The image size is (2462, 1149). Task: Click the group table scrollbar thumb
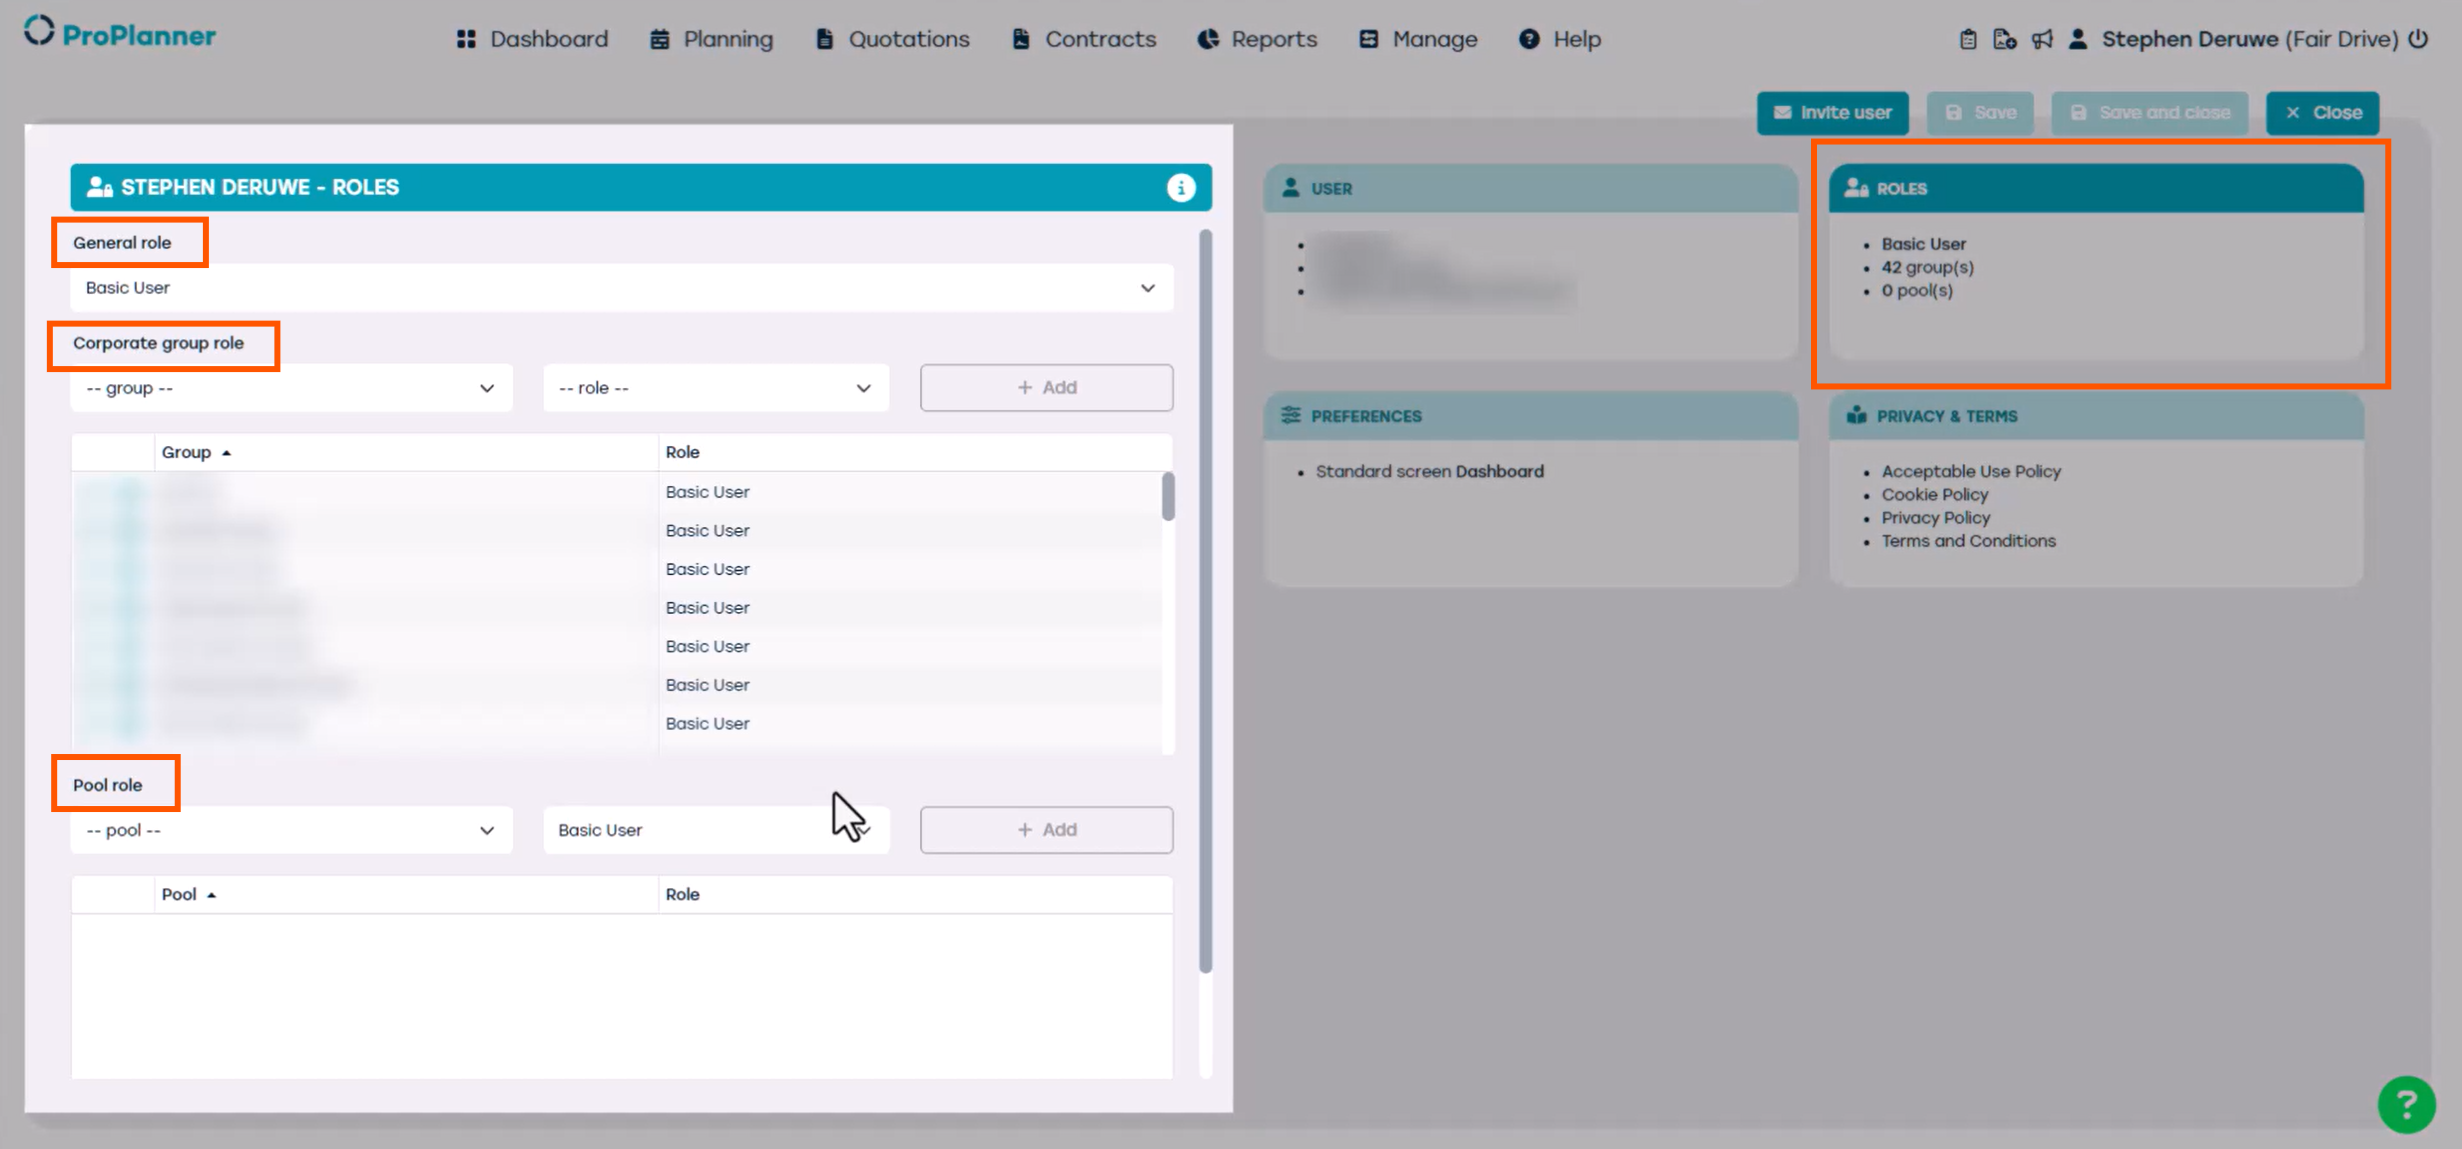point(1167,497)
